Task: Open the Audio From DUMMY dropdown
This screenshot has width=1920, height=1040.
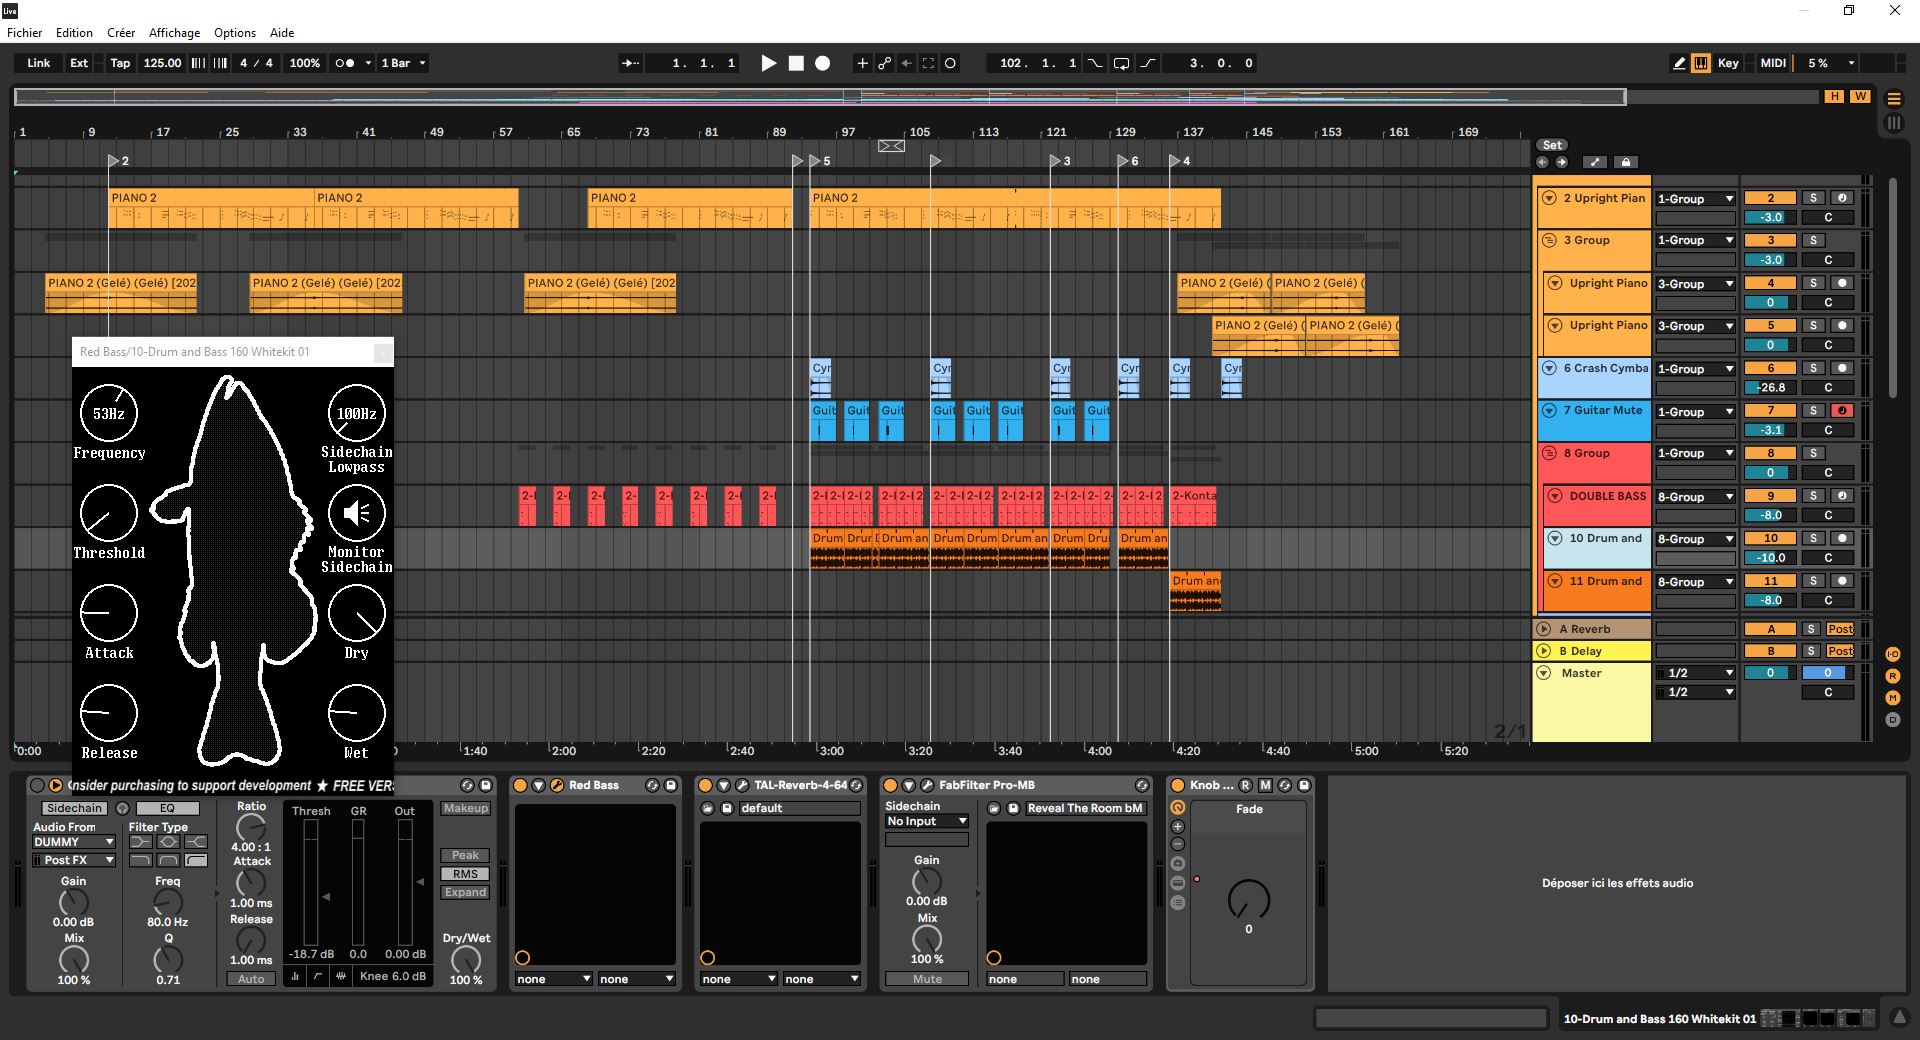Action: tap(74, 842)
